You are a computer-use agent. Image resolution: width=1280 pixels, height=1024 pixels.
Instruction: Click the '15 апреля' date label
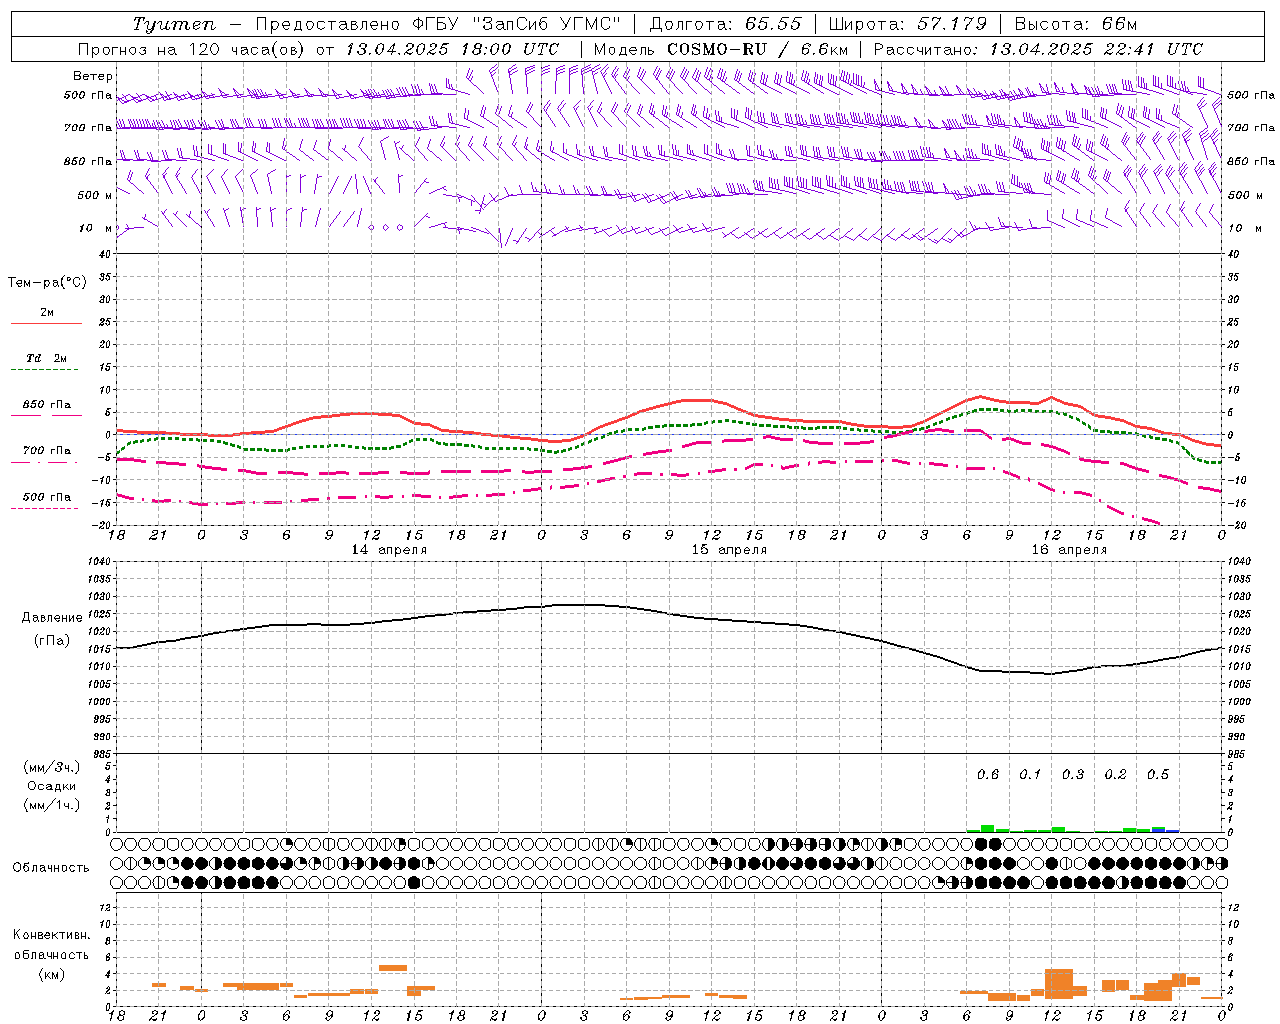click(729, 550)
